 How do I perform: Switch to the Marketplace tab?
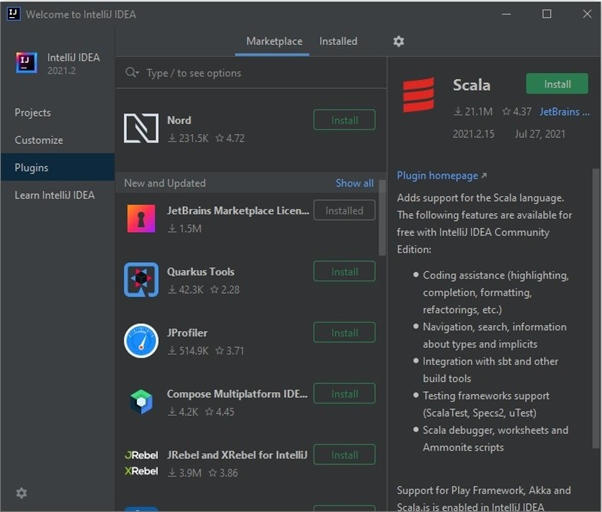(x=274, y=41)
